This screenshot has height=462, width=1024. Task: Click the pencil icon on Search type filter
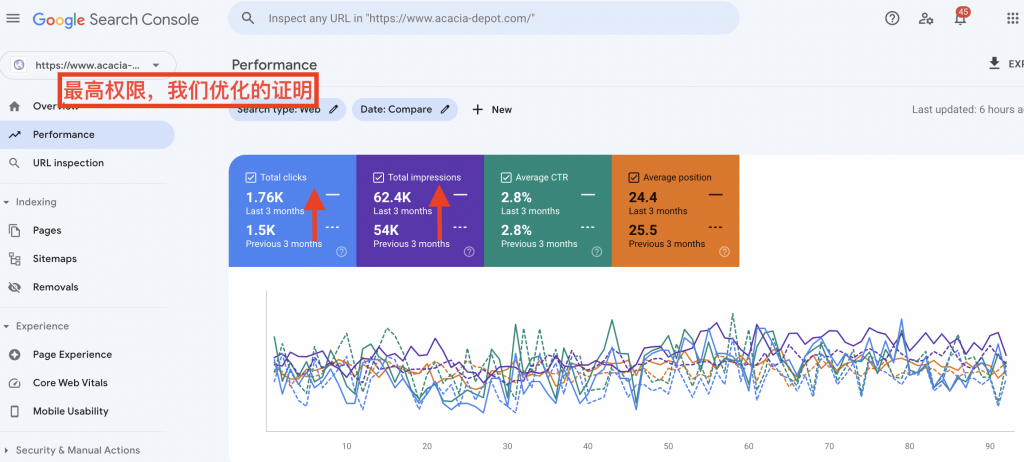click(x=334, y=109)
